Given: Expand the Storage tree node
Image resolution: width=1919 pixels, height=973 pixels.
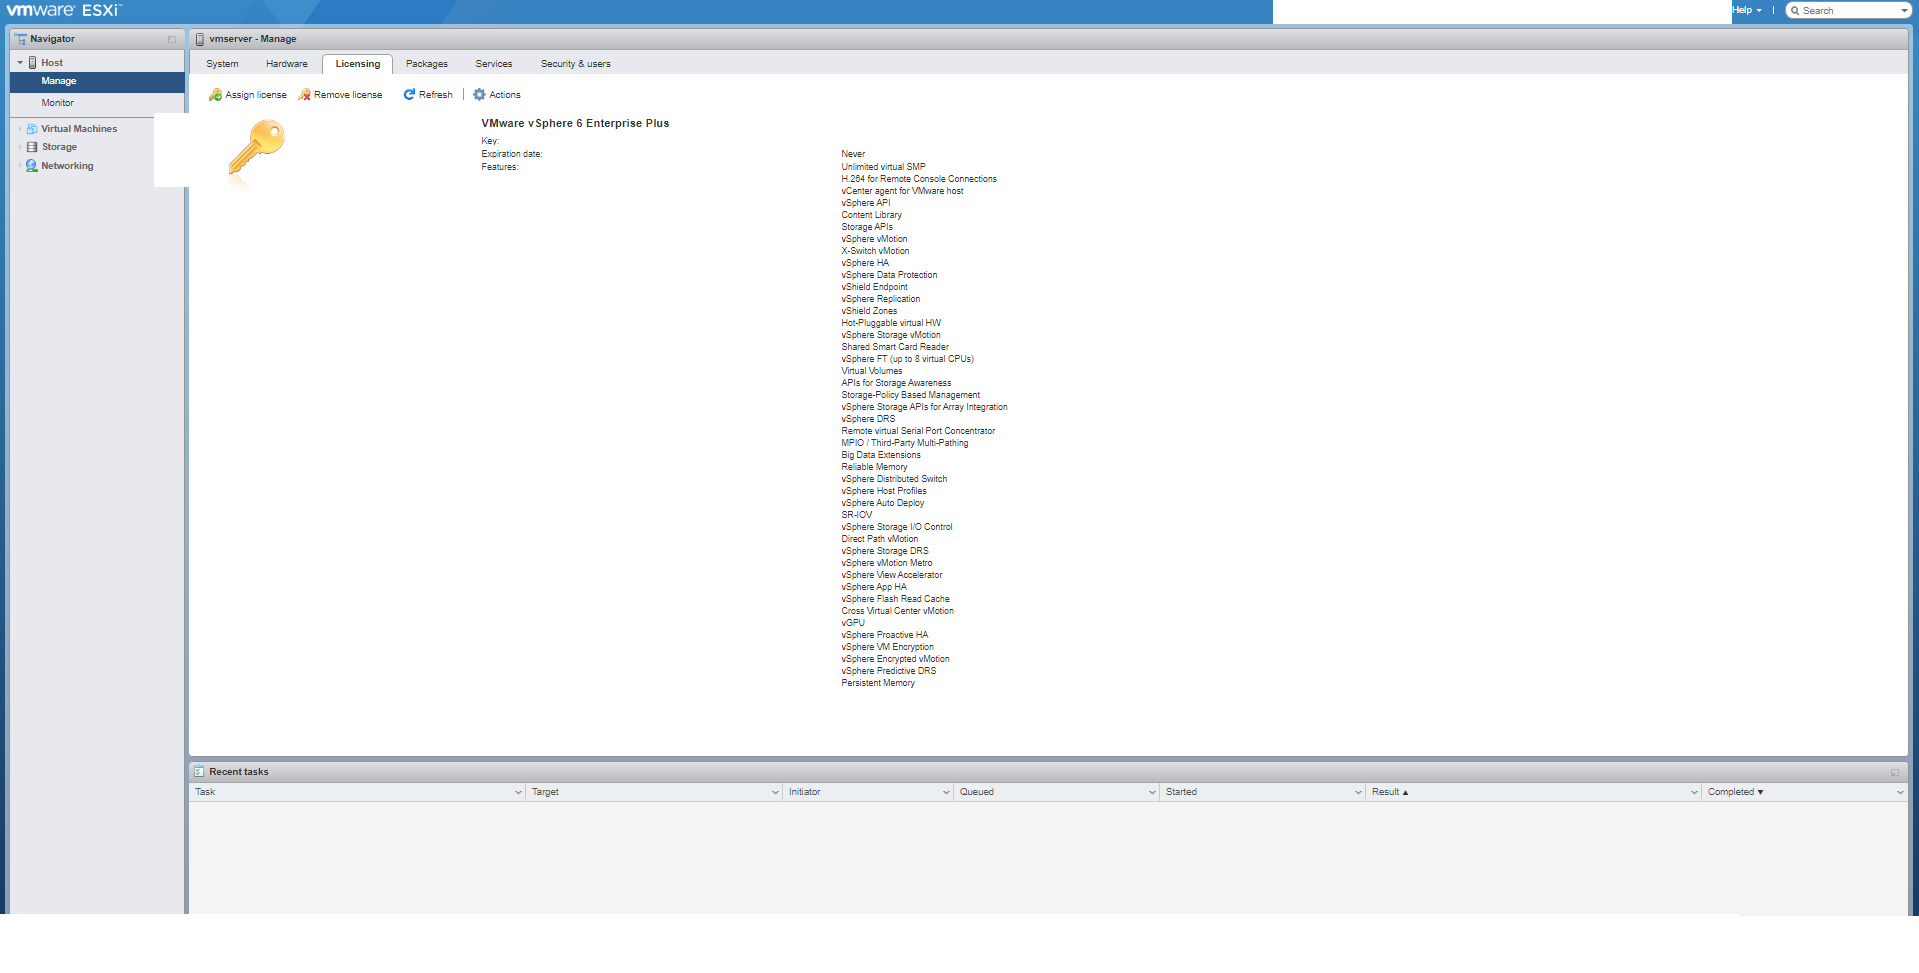Looking at the screenshot, I should coord(20,147).
